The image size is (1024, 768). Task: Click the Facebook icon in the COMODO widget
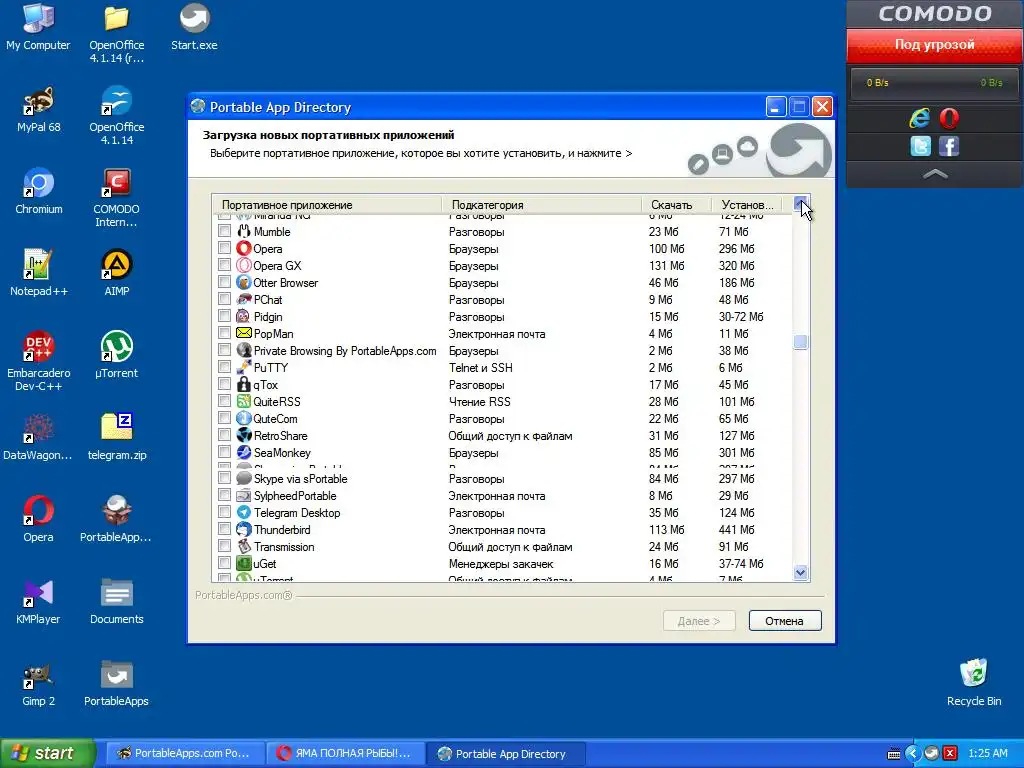click(x=949, y=146)
